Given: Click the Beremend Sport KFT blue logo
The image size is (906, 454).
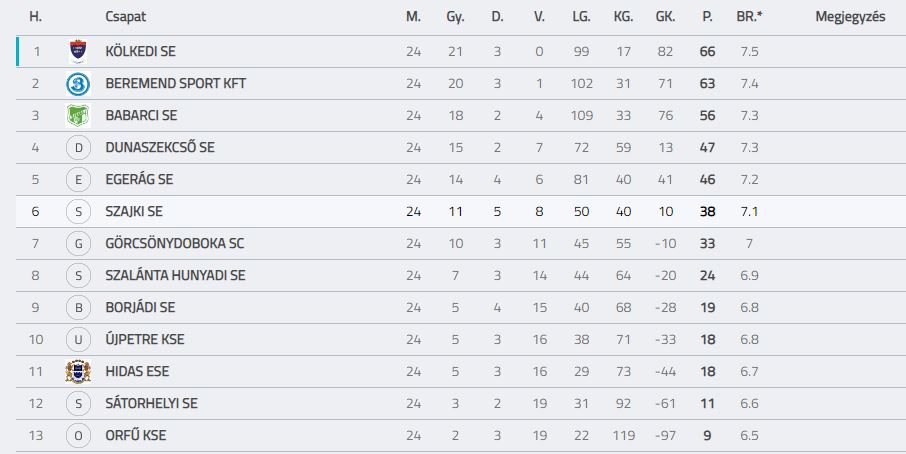Looking at the screenshot, I should click(x=78, y=84).
